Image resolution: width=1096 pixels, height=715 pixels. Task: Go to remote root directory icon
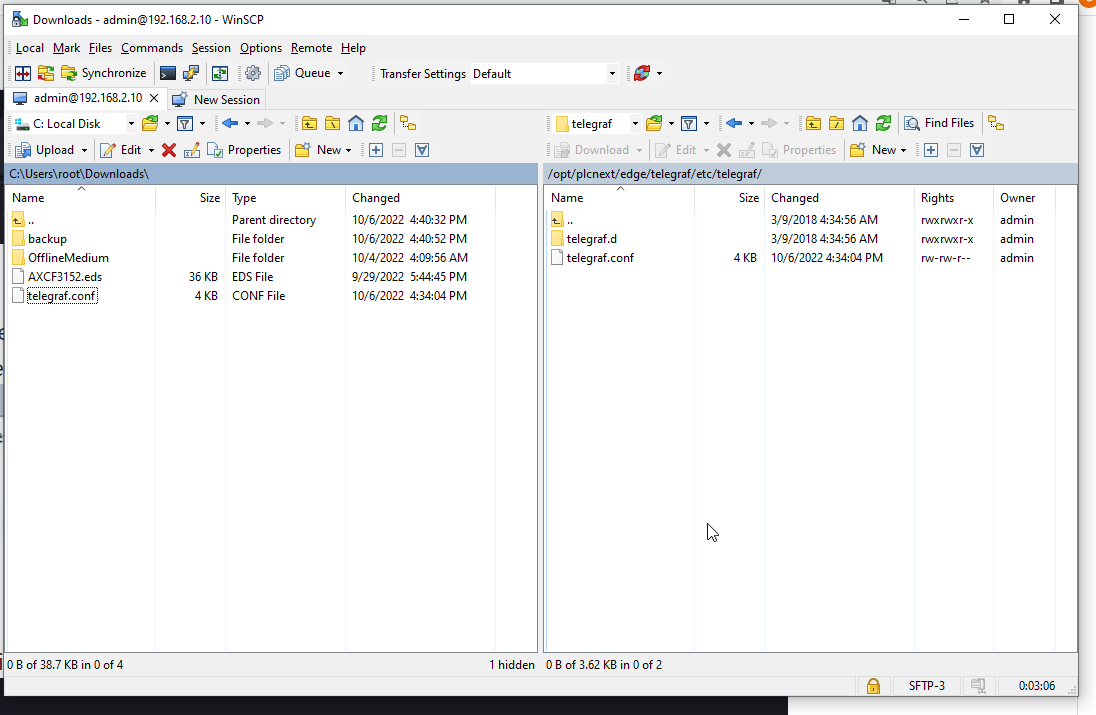tap(836, 124)
